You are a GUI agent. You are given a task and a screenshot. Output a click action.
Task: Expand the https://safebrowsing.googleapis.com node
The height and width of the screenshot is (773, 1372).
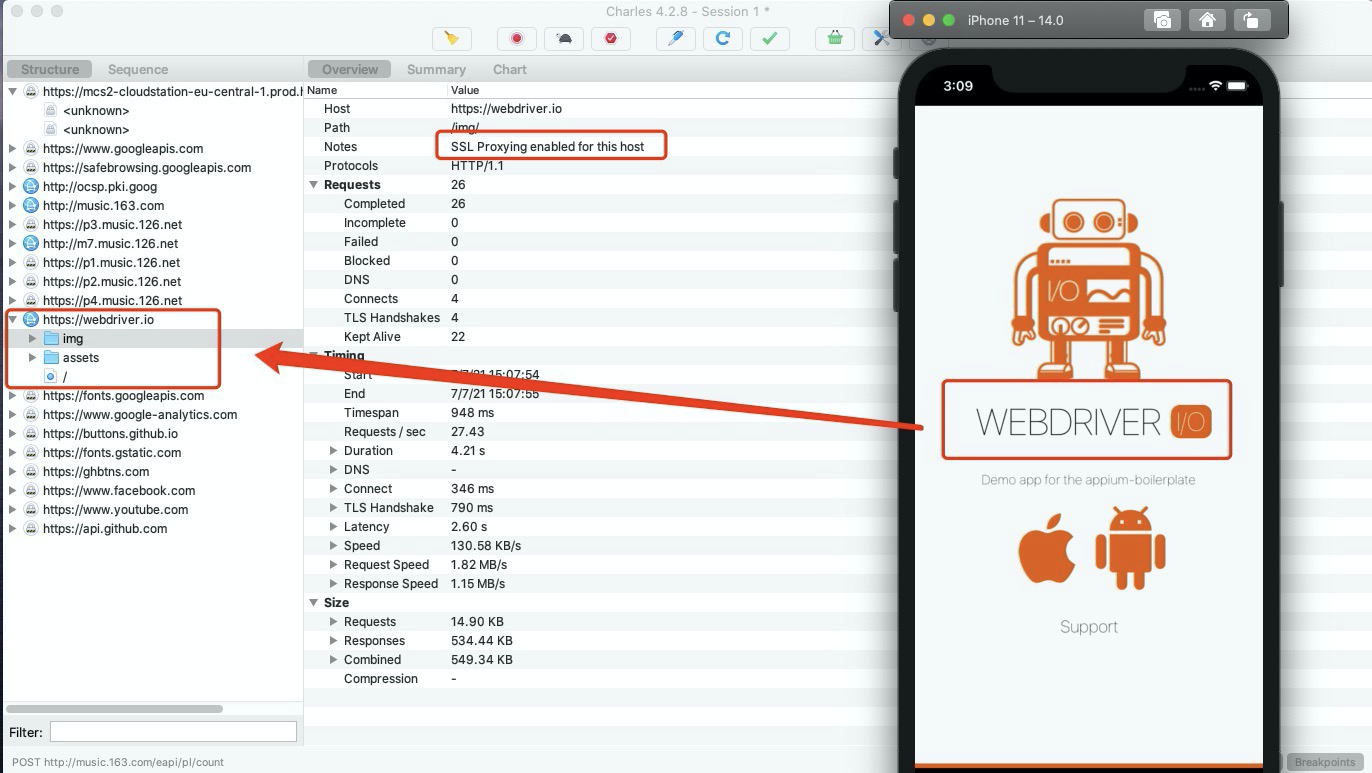pyautogui.click(x=13, y=168)
